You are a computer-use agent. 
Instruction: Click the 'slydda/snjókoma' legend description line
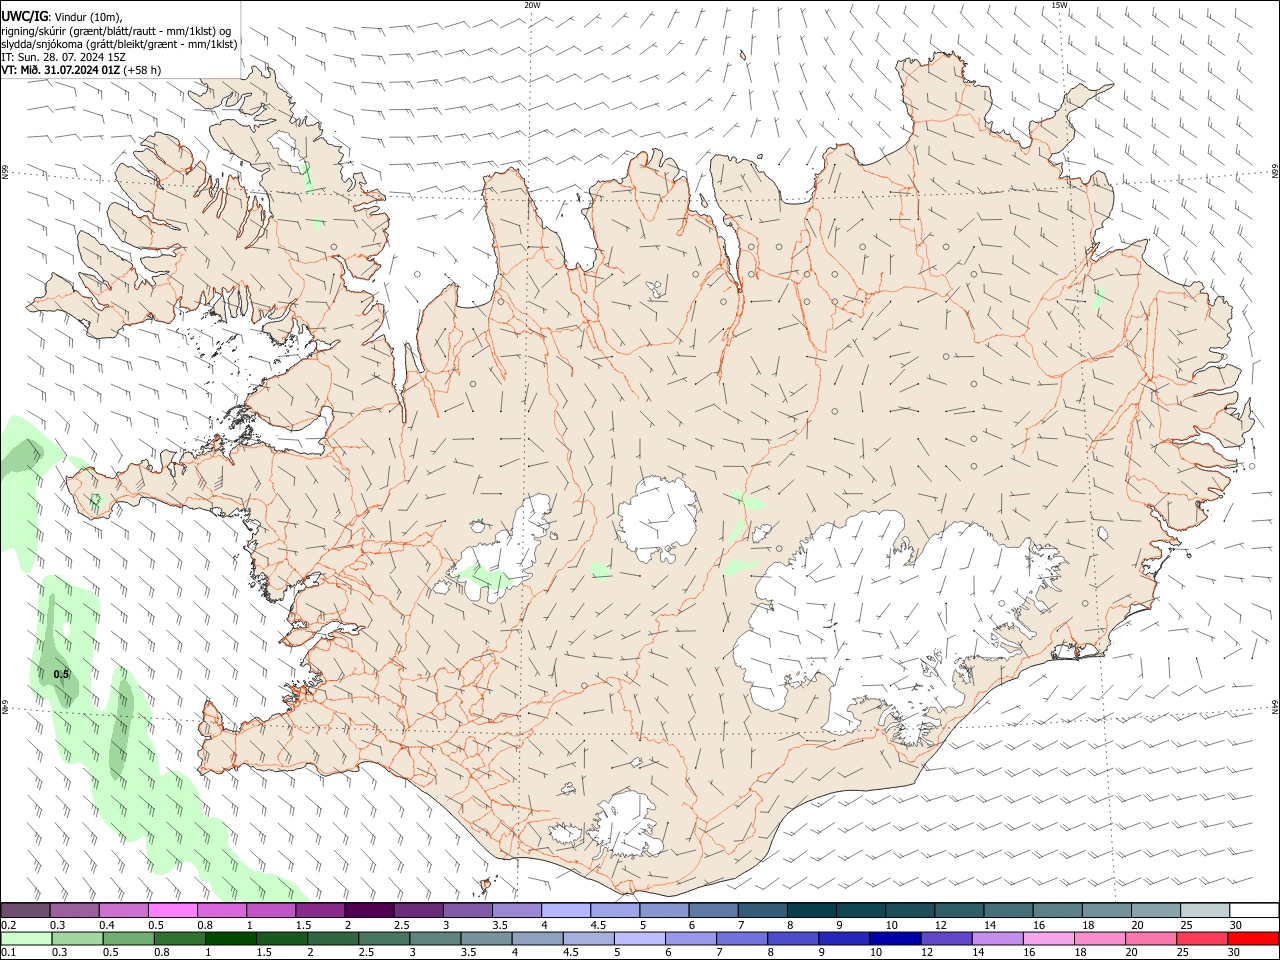pos(119,44)
